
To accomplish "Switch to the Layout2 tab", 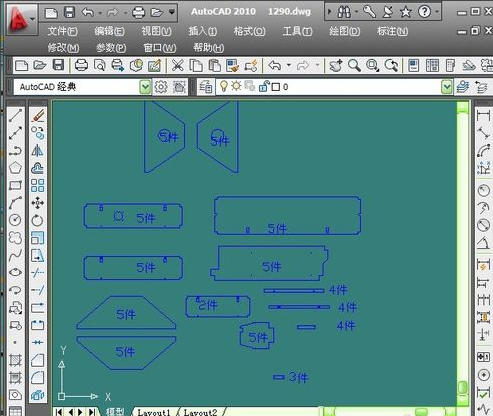I will coord(200,412).
